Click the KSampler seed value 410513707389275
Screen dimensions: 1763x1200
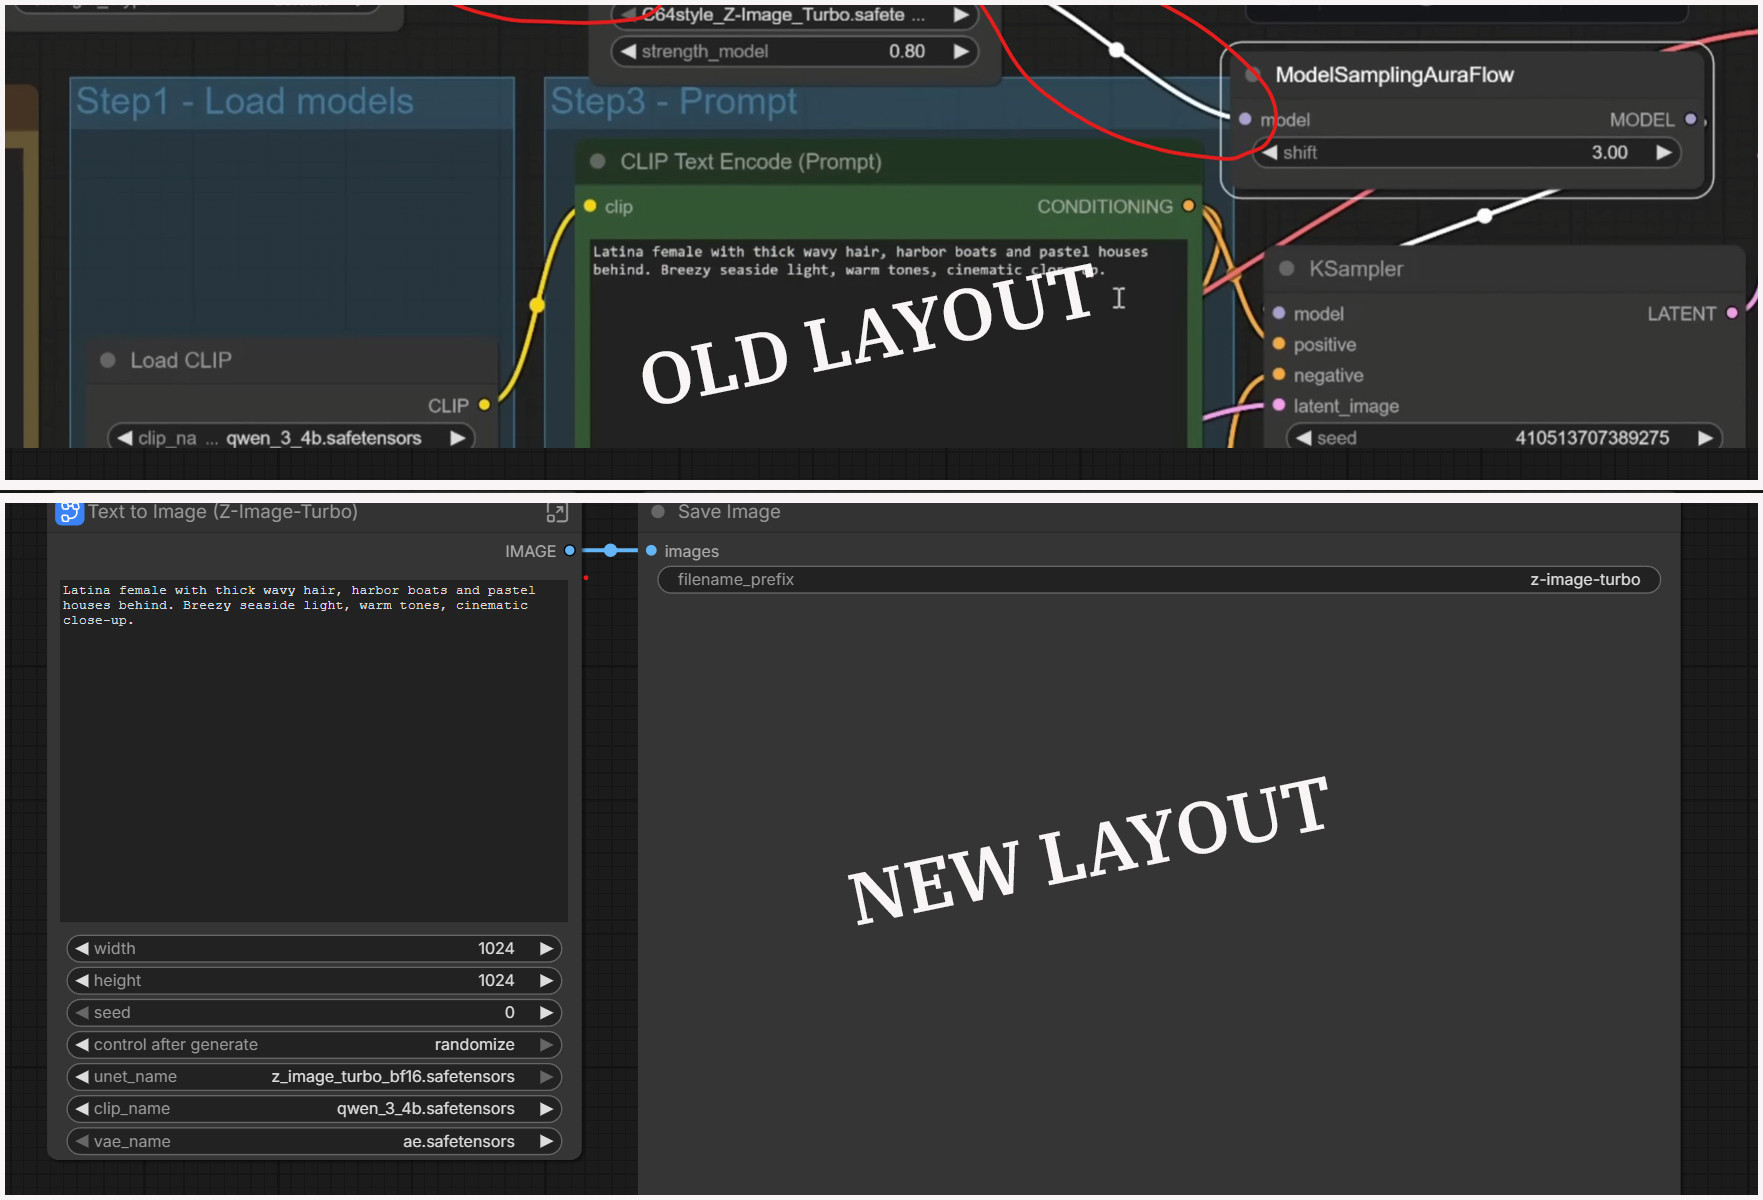click(1592, 438)
